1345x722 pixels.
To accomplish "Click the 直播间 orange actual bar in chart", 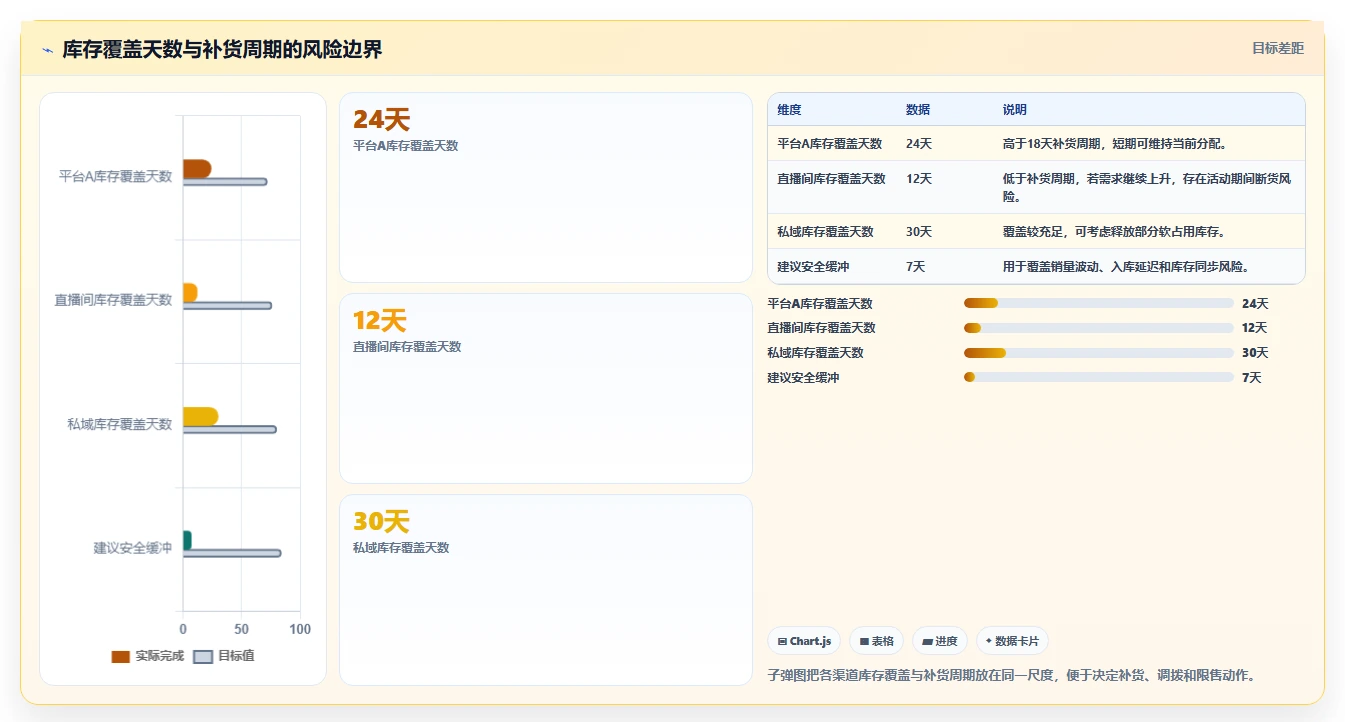I will coord(190,293).
